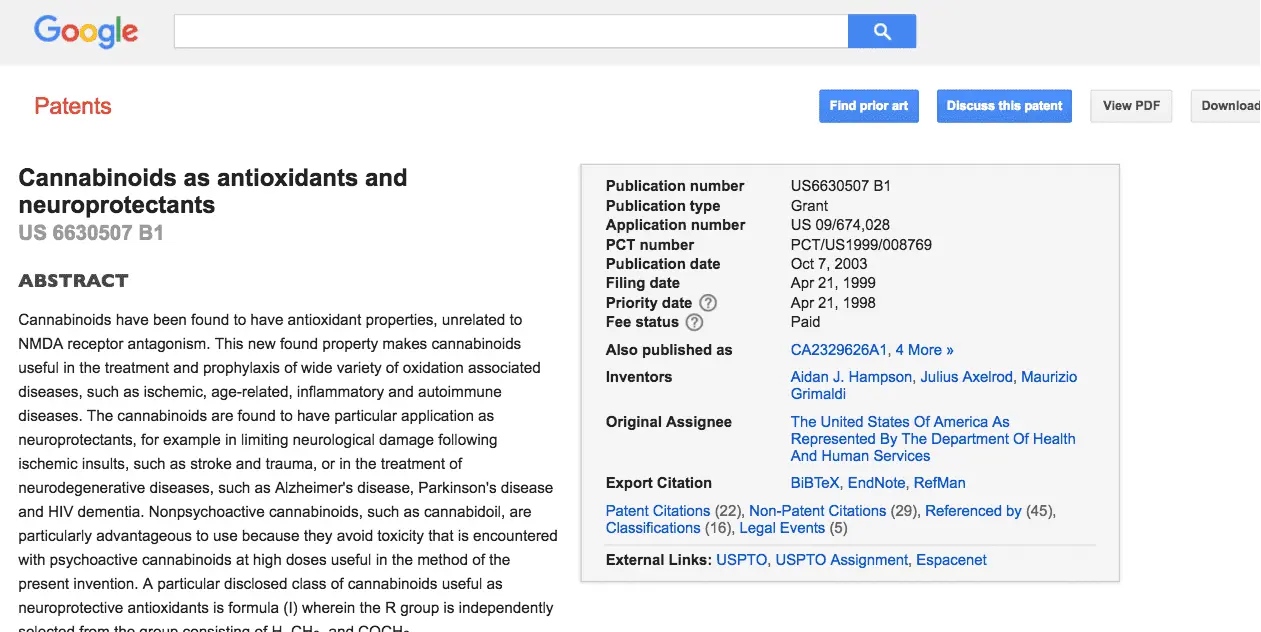This screenshot has height=632, width=1261.
Task: Jump to Patent Citations section
Action: click(657, 511)
